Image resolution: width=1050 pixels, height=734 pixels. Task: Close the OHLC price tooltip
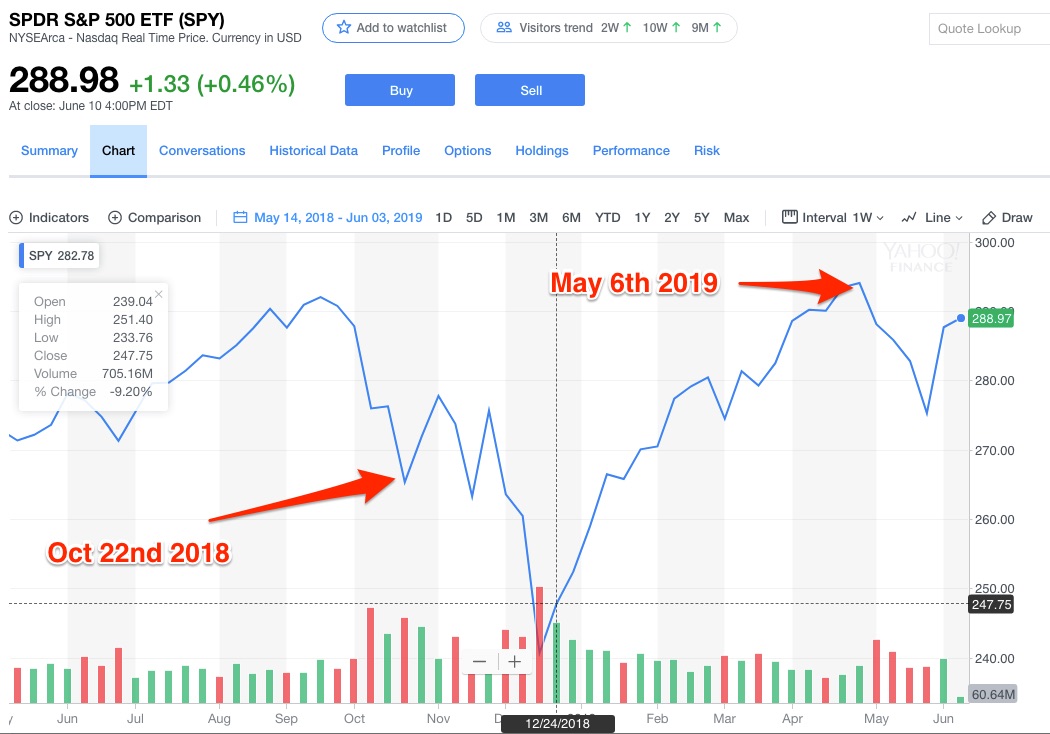pyautogui.click(x=158, y=294)
